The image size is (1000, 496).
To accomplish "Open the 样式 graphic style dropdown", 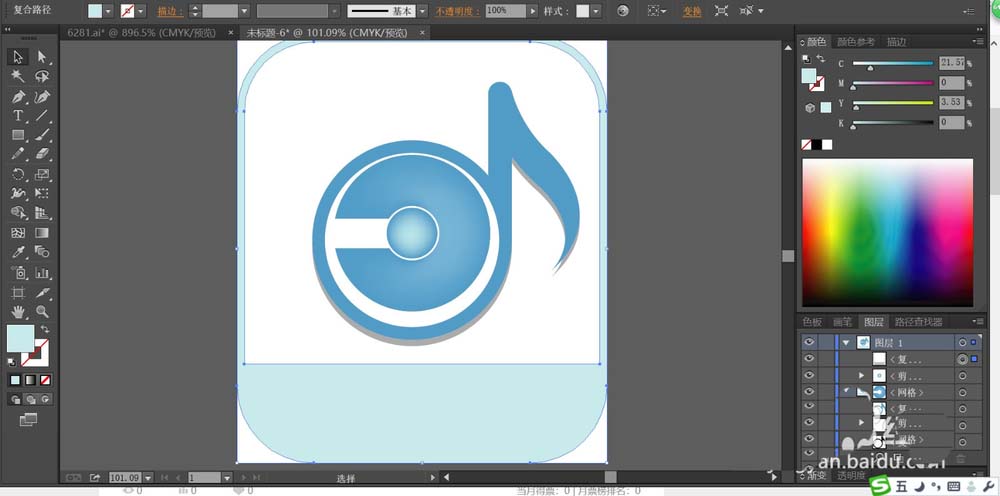I will [596, 11].
